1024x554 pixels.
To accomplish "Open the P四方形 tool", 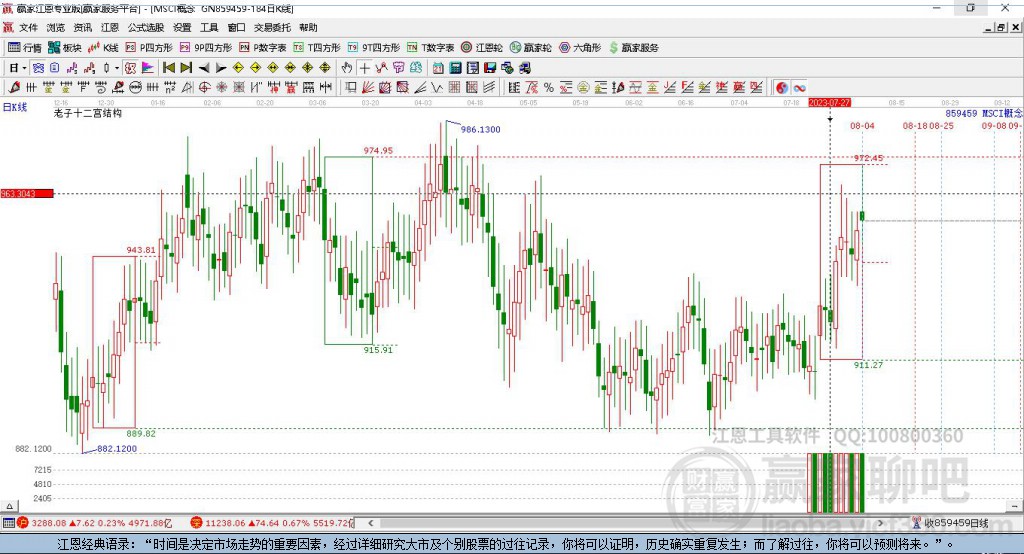I will [149, 48].
